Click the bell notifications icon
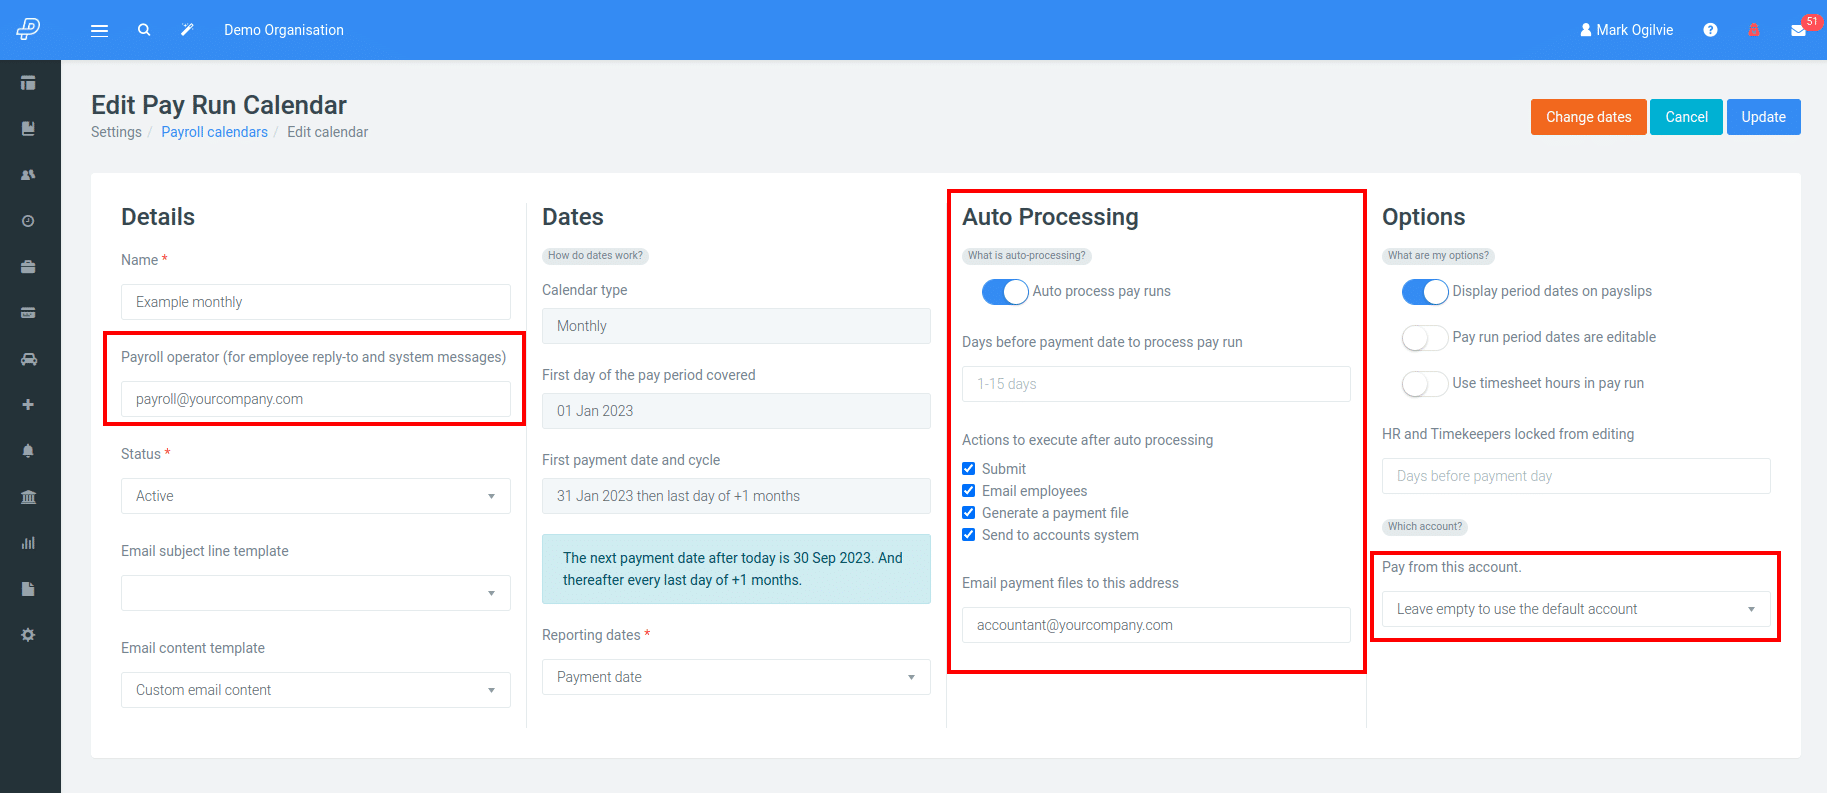Image resolution: width=1827 pixels, height=793 pixels. tap(28, 450)
